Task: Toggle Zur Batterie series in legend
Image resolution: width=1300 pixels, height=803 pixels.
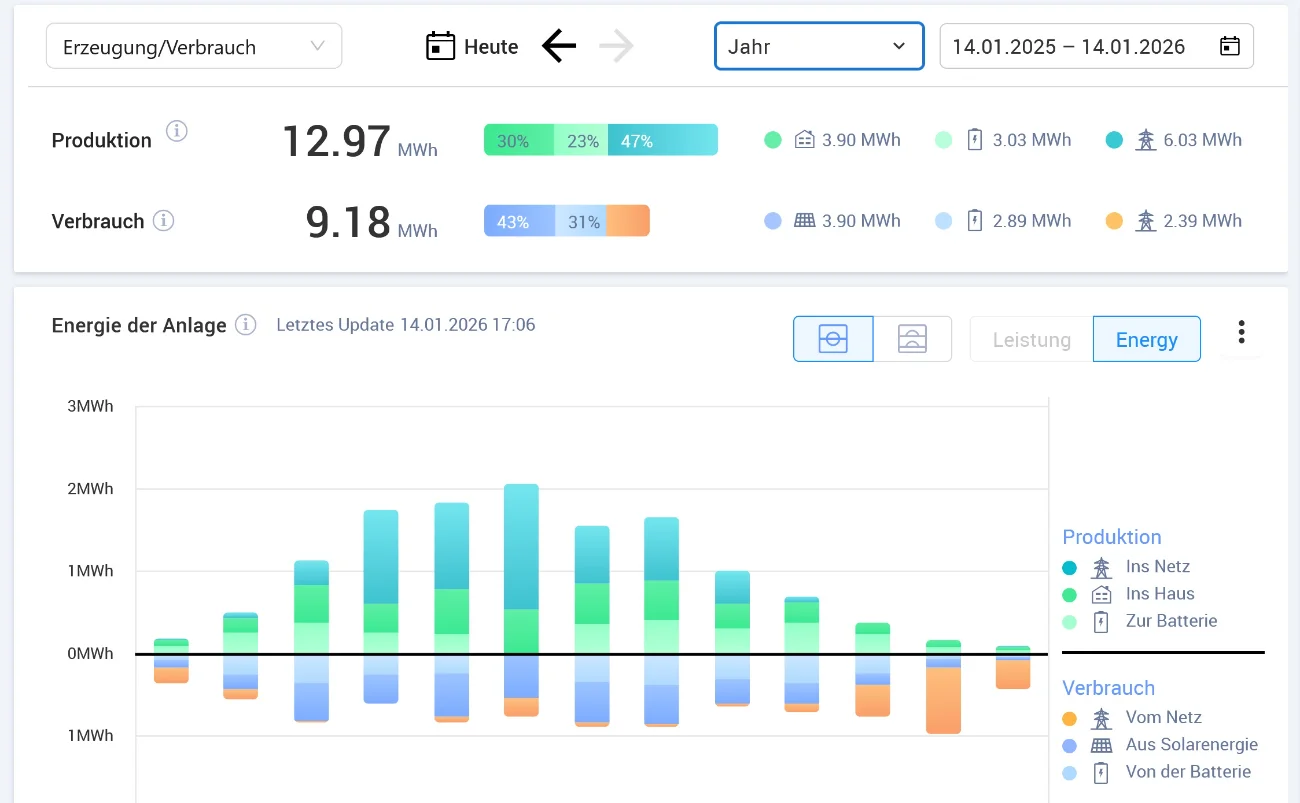Action: (1170, 621)
